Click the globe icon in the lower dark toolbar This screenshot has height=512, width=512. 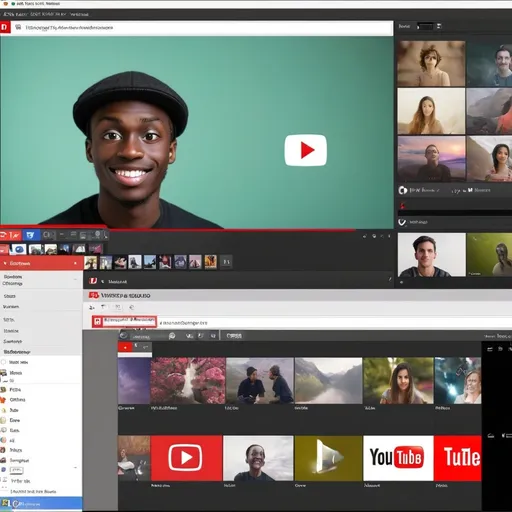tap(123, 336)
